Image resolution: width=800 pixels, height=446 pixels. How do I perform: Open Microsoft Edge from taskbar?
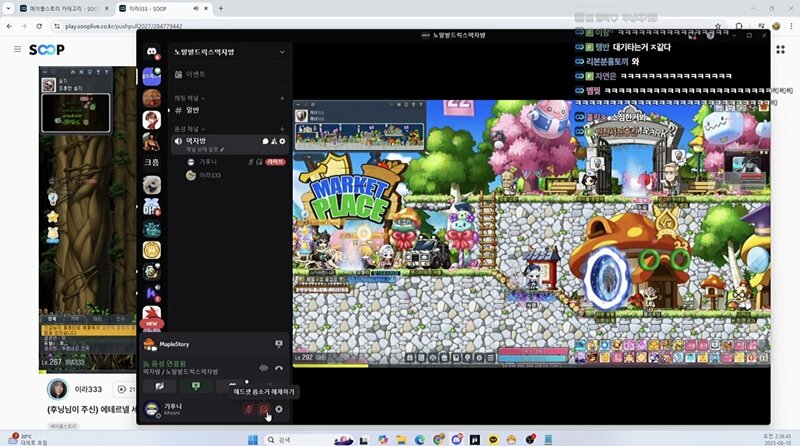pyautogui.click(x=420, y=440)
